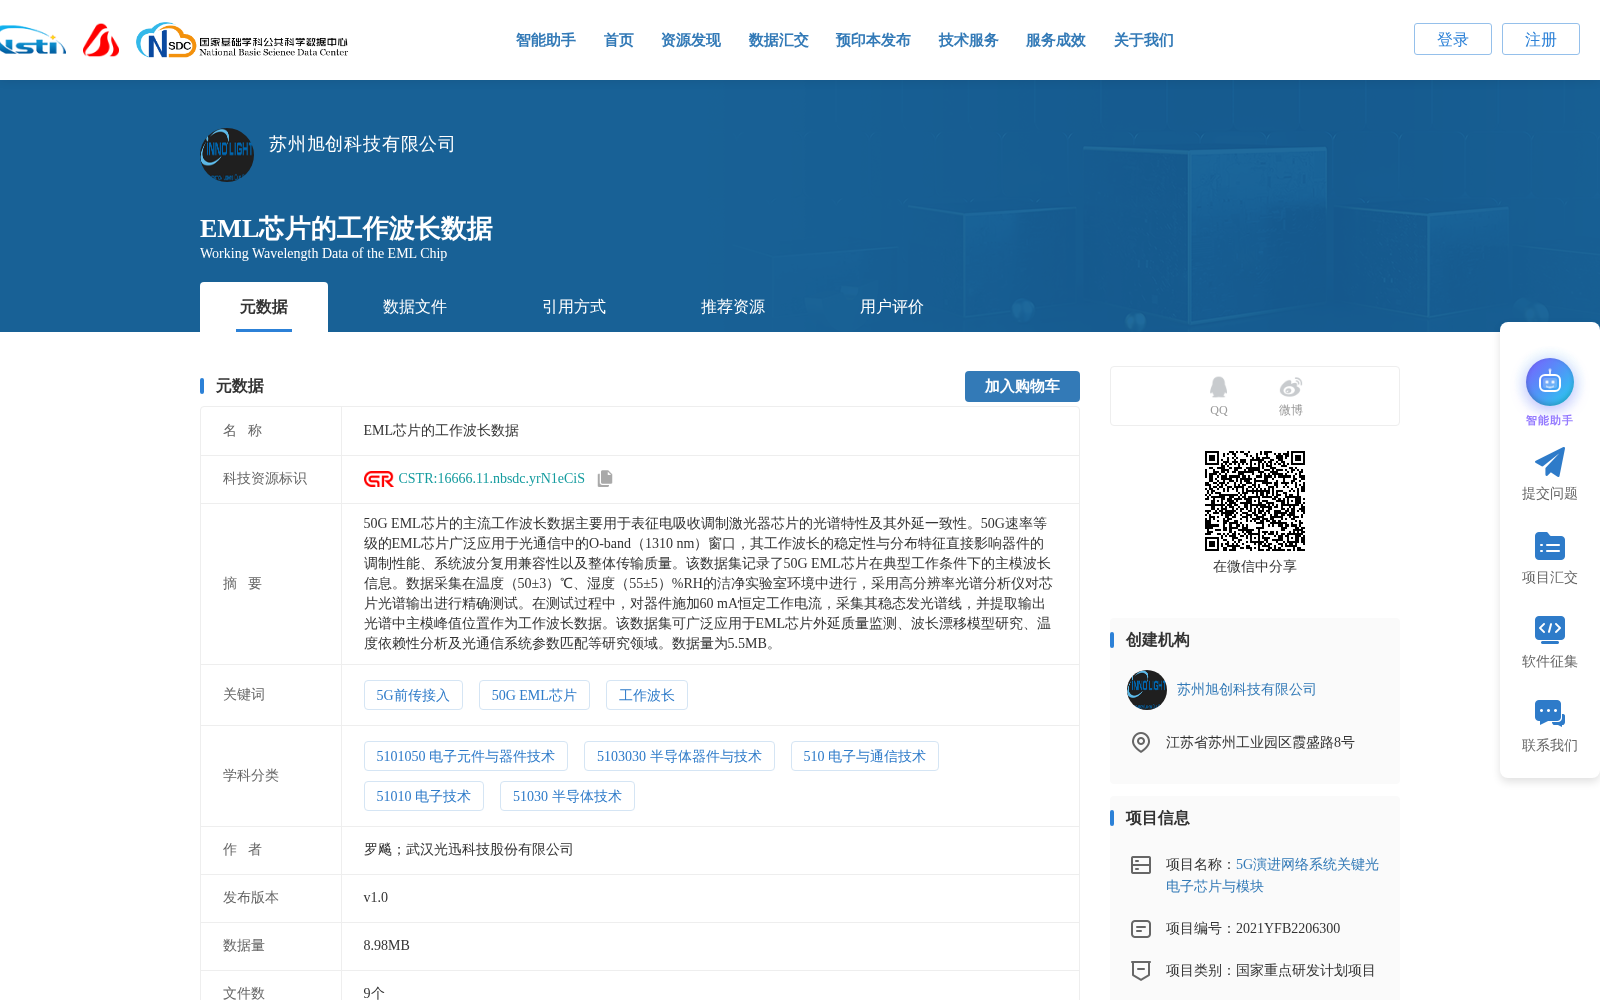This screenshot has height=1000, width=1600.
Task: Open 技术服务 menu item
Action: [x=969, y=40]
